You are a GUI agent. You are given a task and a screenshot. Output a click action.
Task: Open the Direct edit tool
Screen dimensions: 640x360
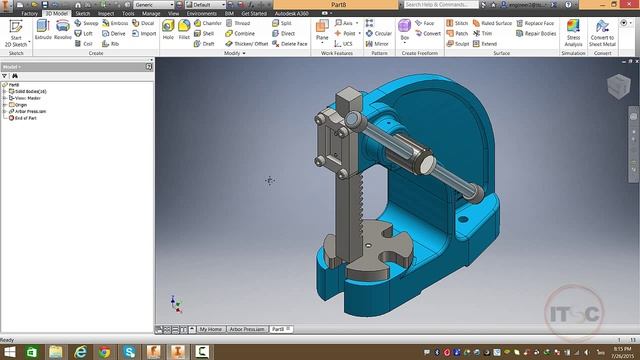(x=283, y=33)
